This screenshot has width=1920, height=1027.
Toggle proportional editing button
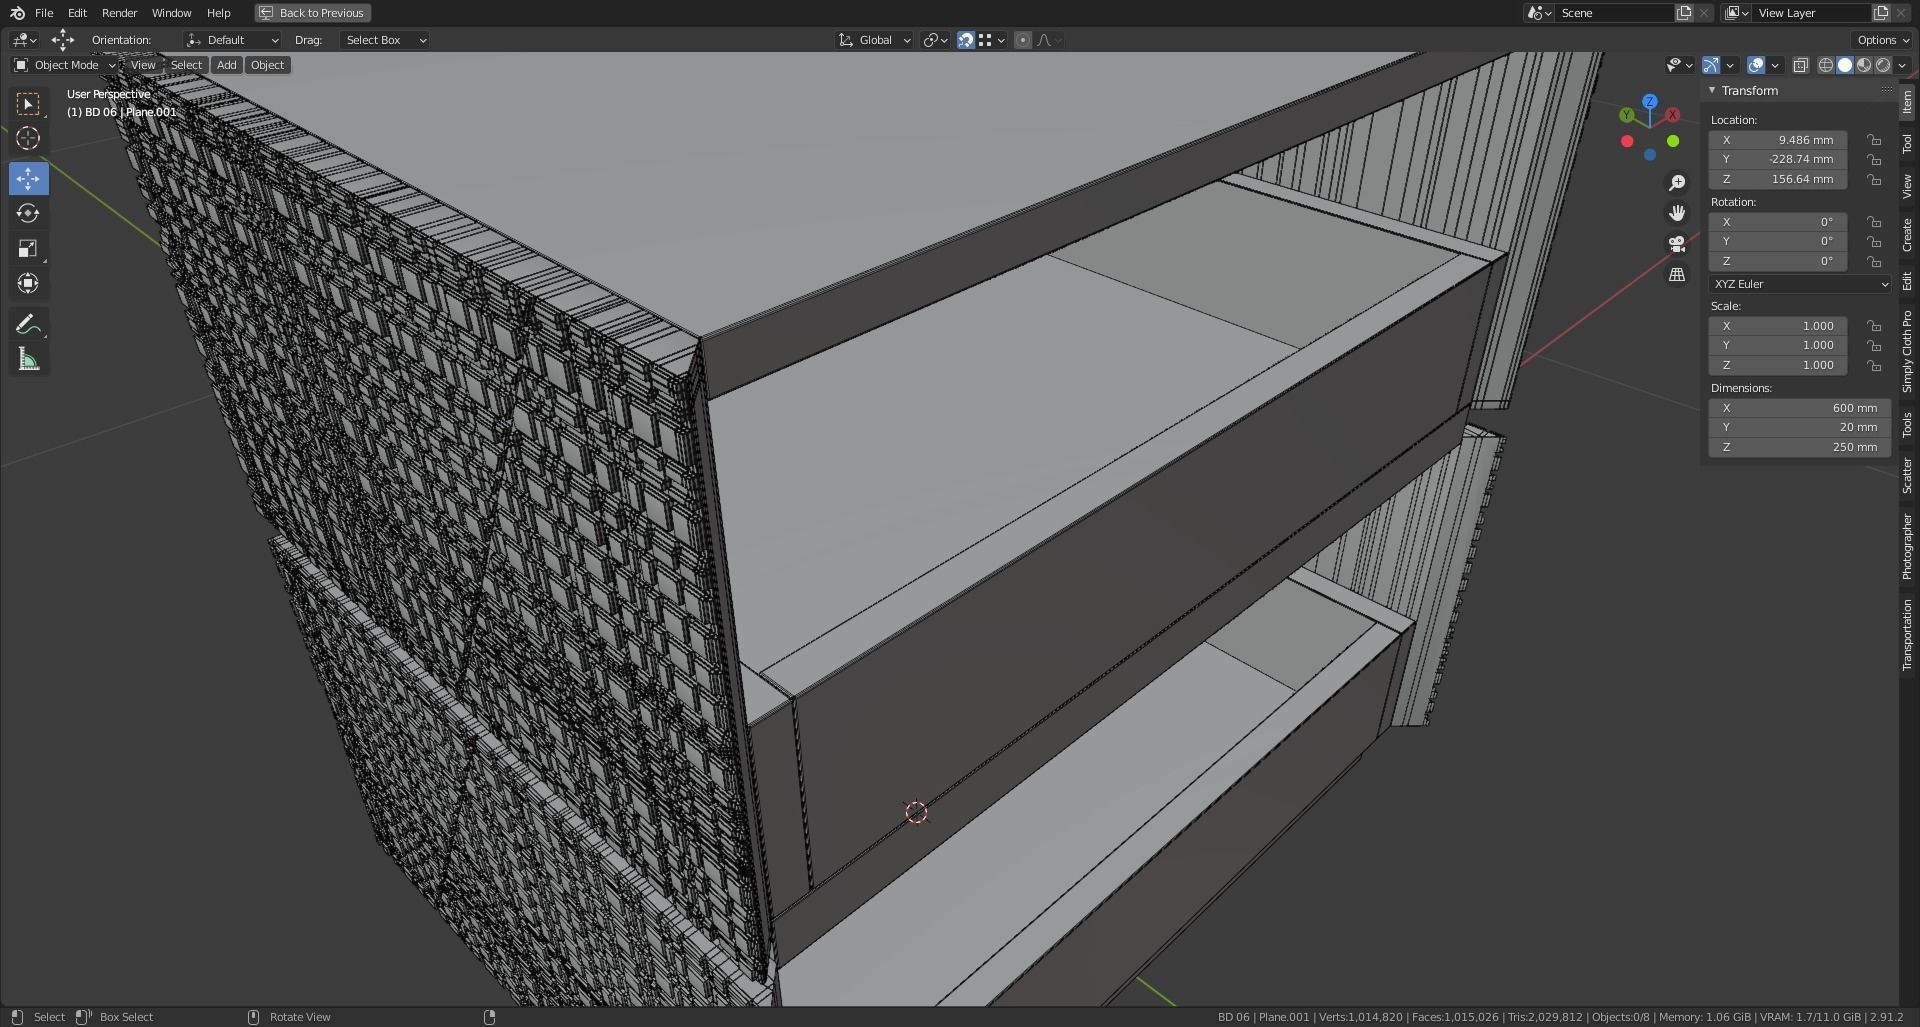click(1022, 40)
